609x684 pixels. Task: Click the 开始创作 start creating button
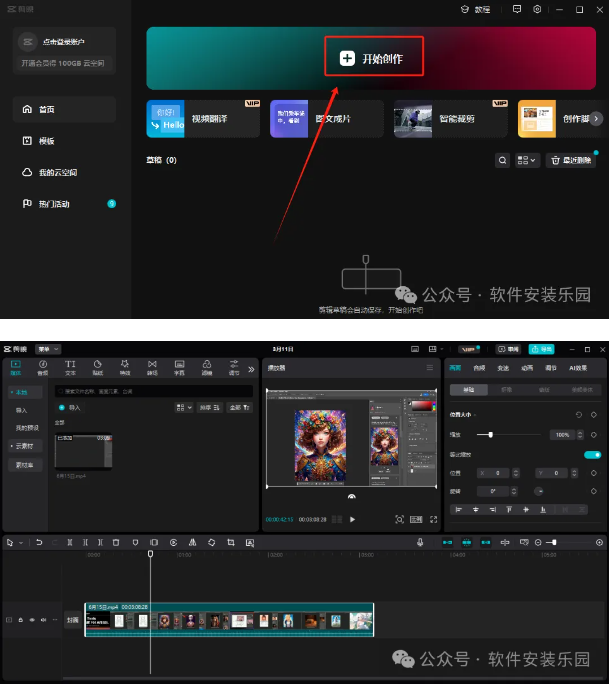[372, 59]
